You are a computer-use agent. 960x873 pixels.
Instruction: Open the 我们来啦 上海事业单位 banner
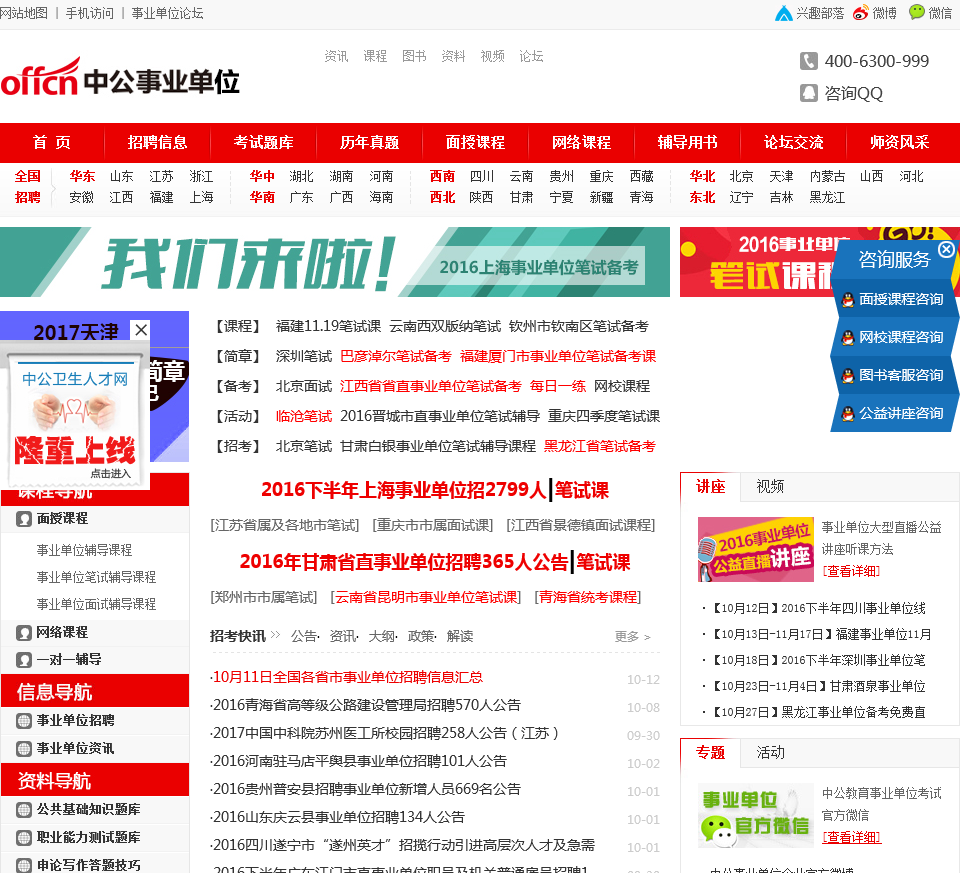click(335, 262)
